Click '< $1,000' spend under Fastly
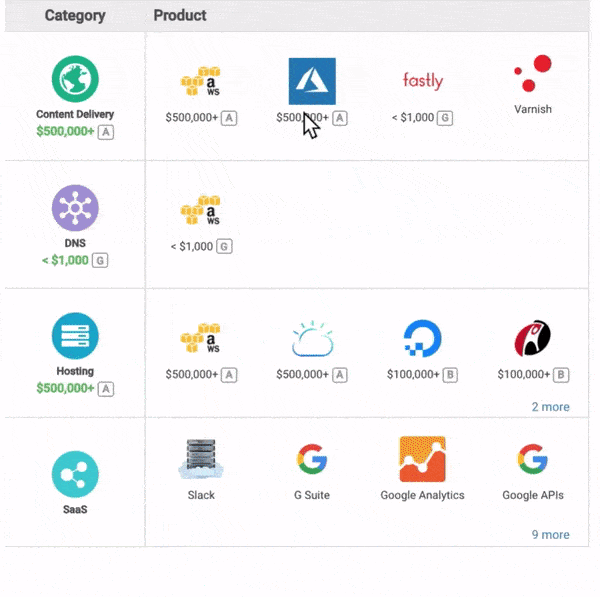600x597 pixels. tap(413, 117)
